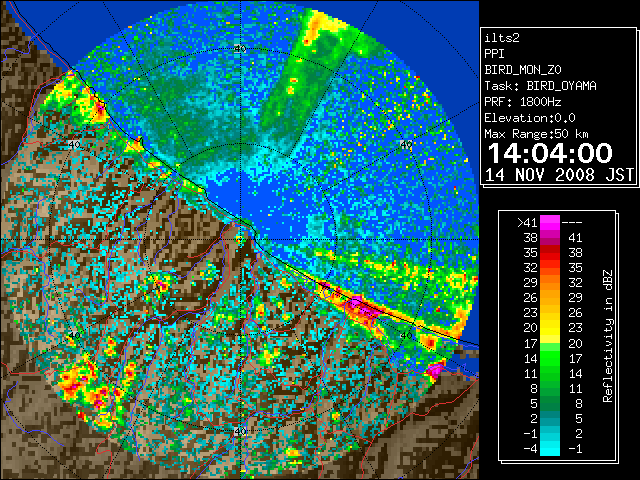The width and height of the screenshot is (640, 480).
Task: Select the 'PPI' scan type label
Action: [494, 54]
